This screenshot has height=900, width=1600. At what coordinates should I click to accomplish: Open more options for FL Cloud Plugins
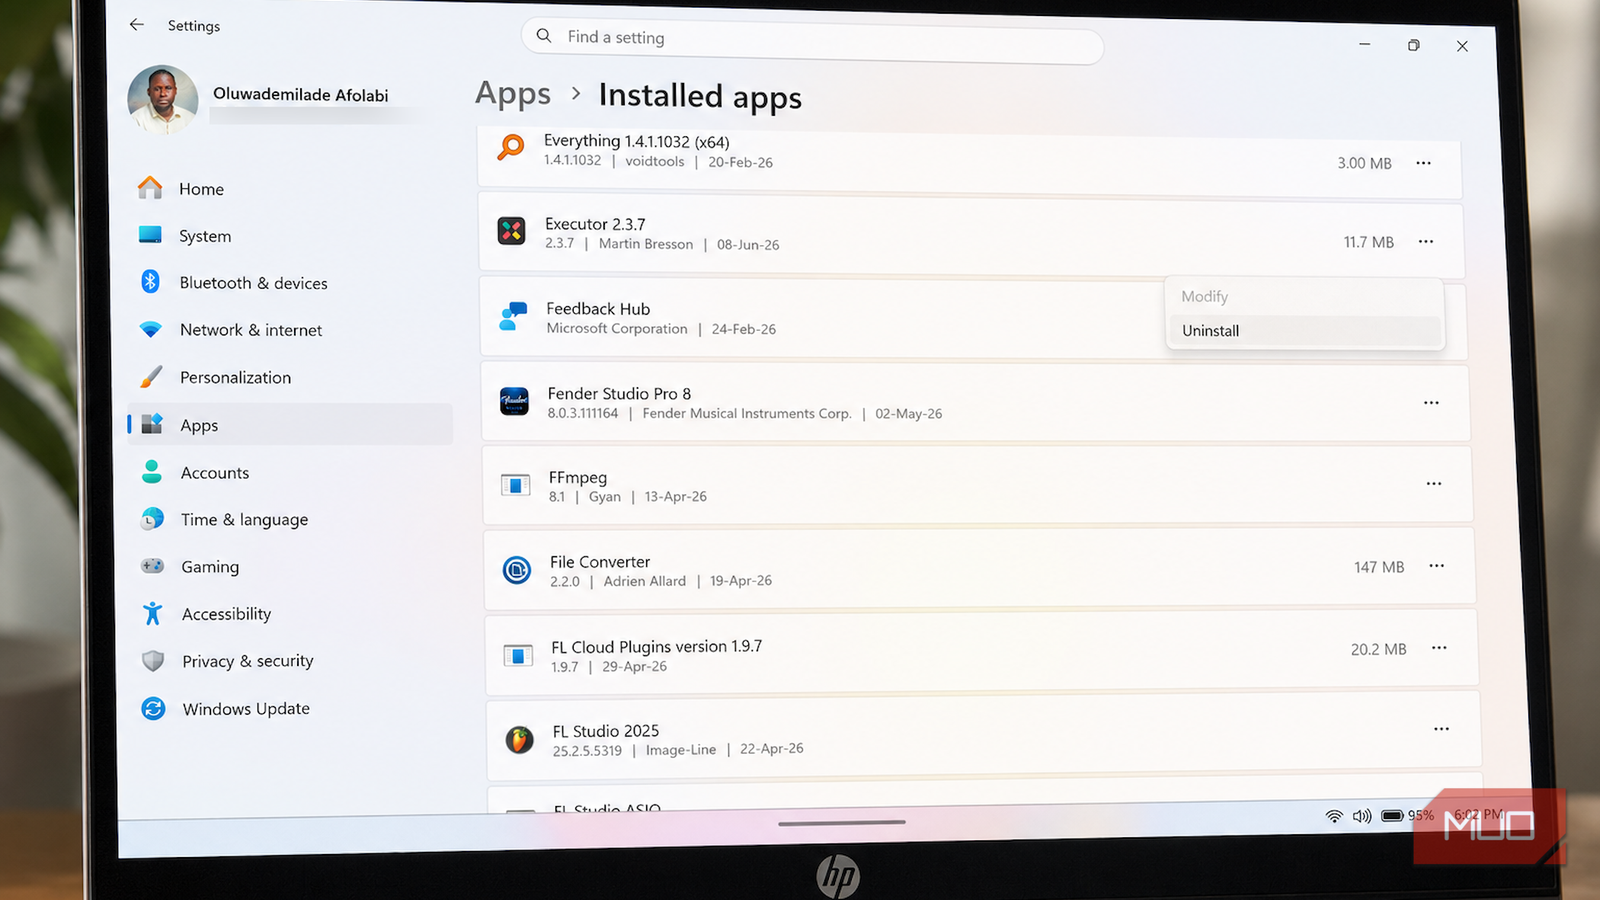click(x=1439, y=647)
